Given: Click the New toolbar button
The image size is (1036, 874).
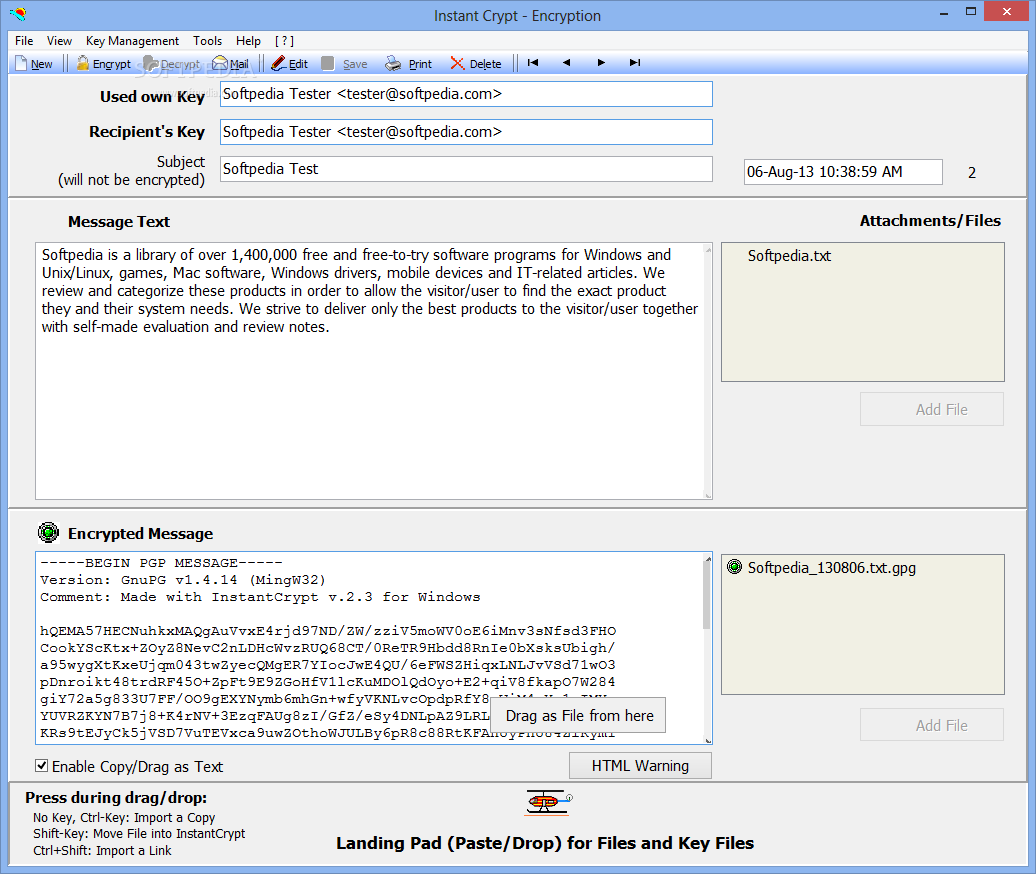Looking at the screenshot, I should (34, 63).
